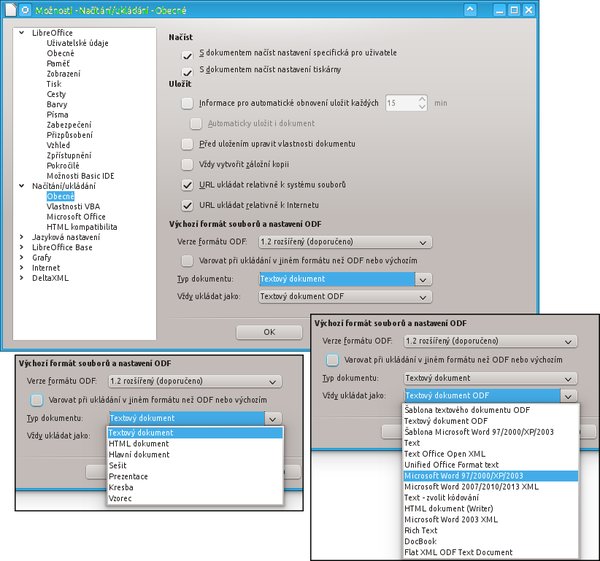Choose 'Kresba' from document type list
This screenshot has width=600, height=561.
click(x=195, y=488)
